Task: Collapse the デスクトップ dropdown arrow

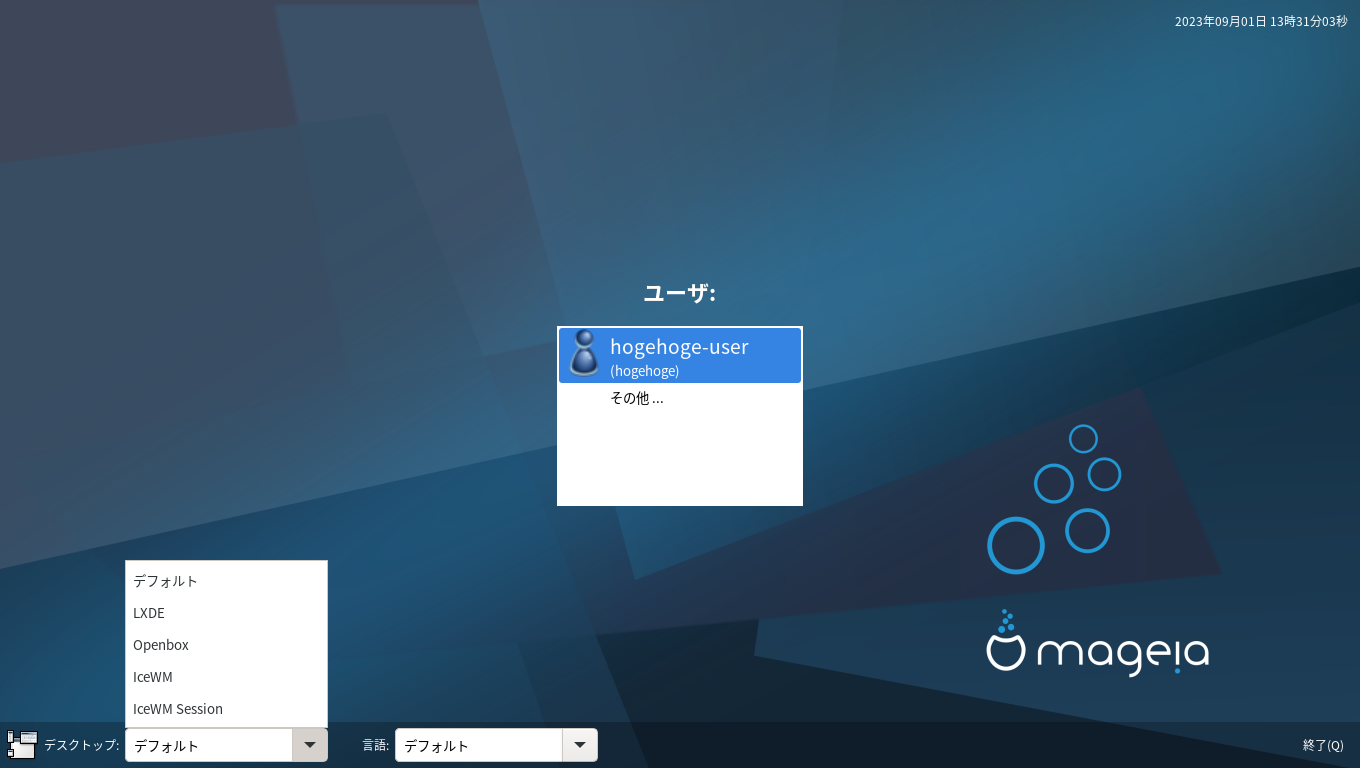Action: tap(310, 745)
